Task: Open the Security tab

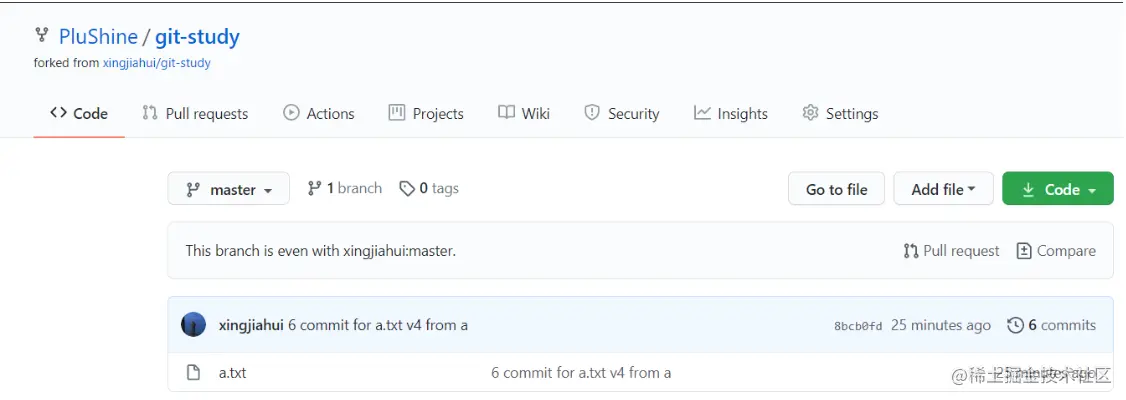Action: 622,113
